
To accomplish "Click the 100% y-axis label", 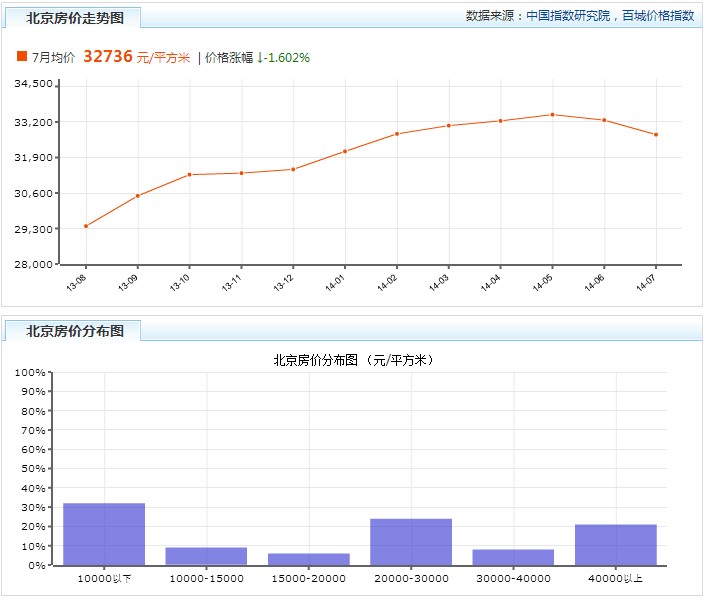I will pyautogui.click(x=30, y=372).
